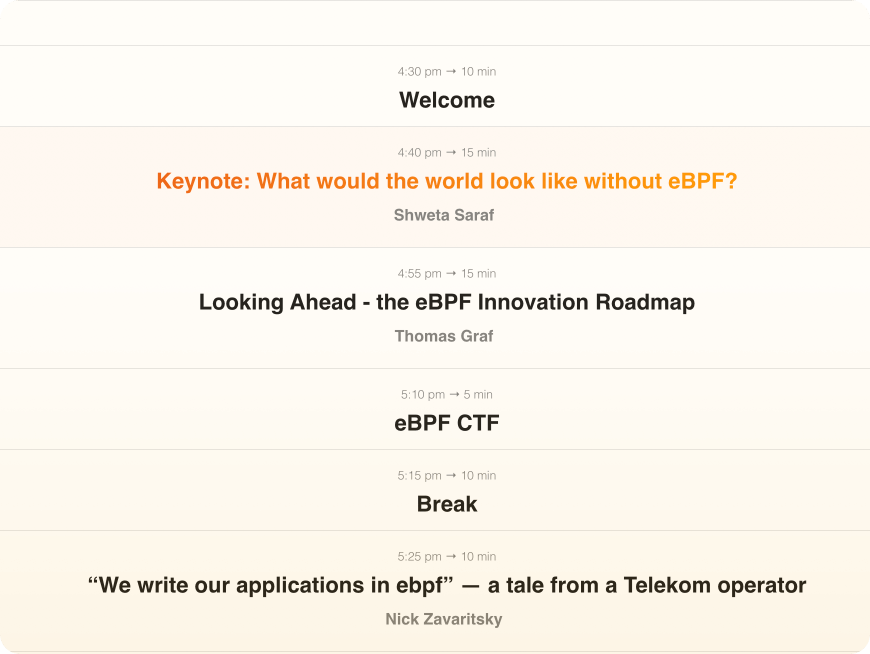Click the 5:15 pm time label
The image size is (870, 654).
point(419,475)
